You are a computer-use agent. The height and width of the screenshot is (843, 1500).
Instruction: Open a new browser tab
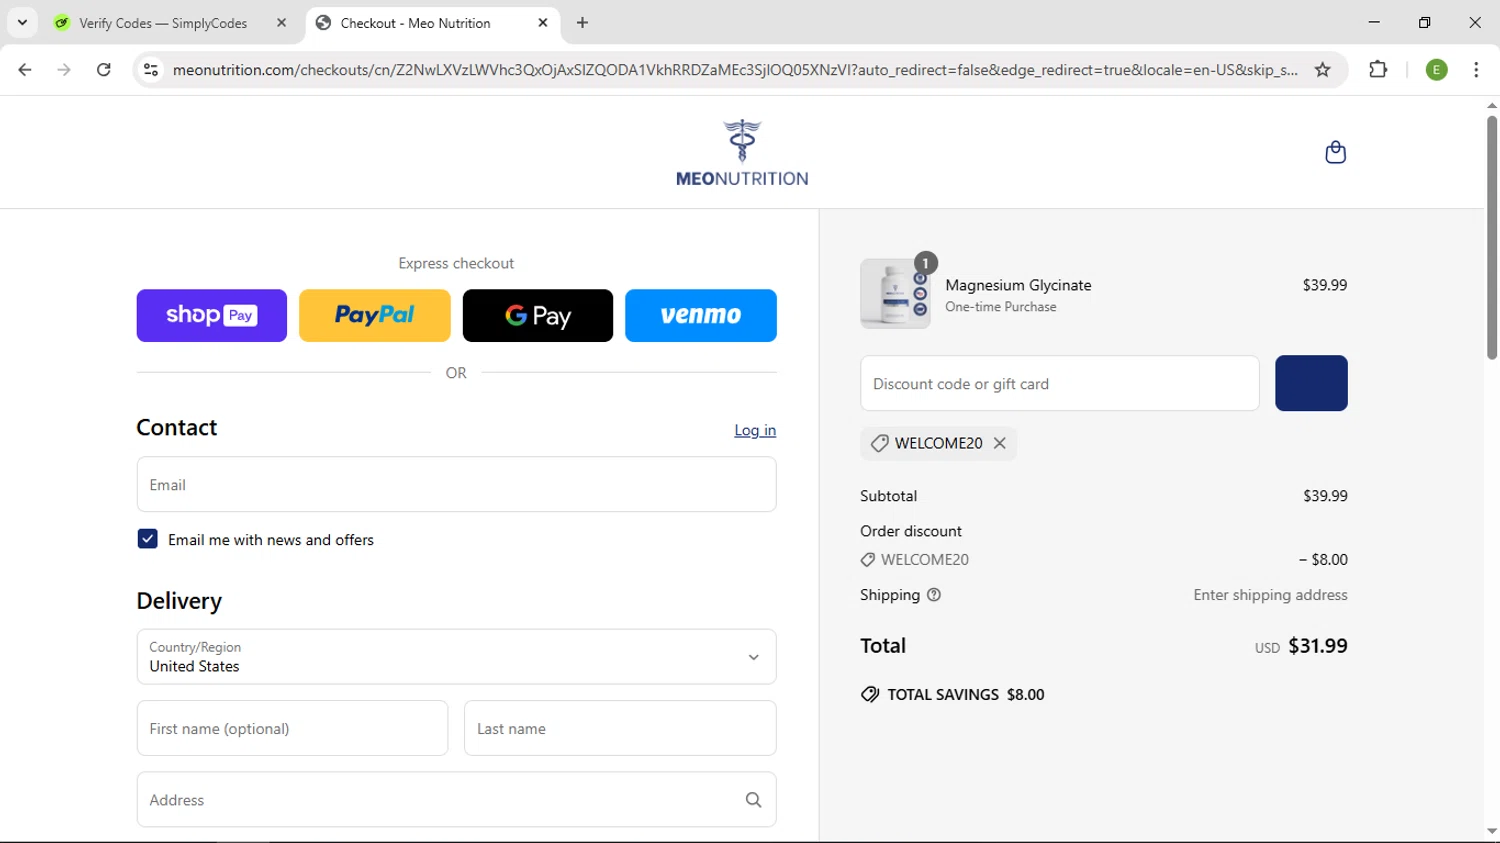pos(583,23)
